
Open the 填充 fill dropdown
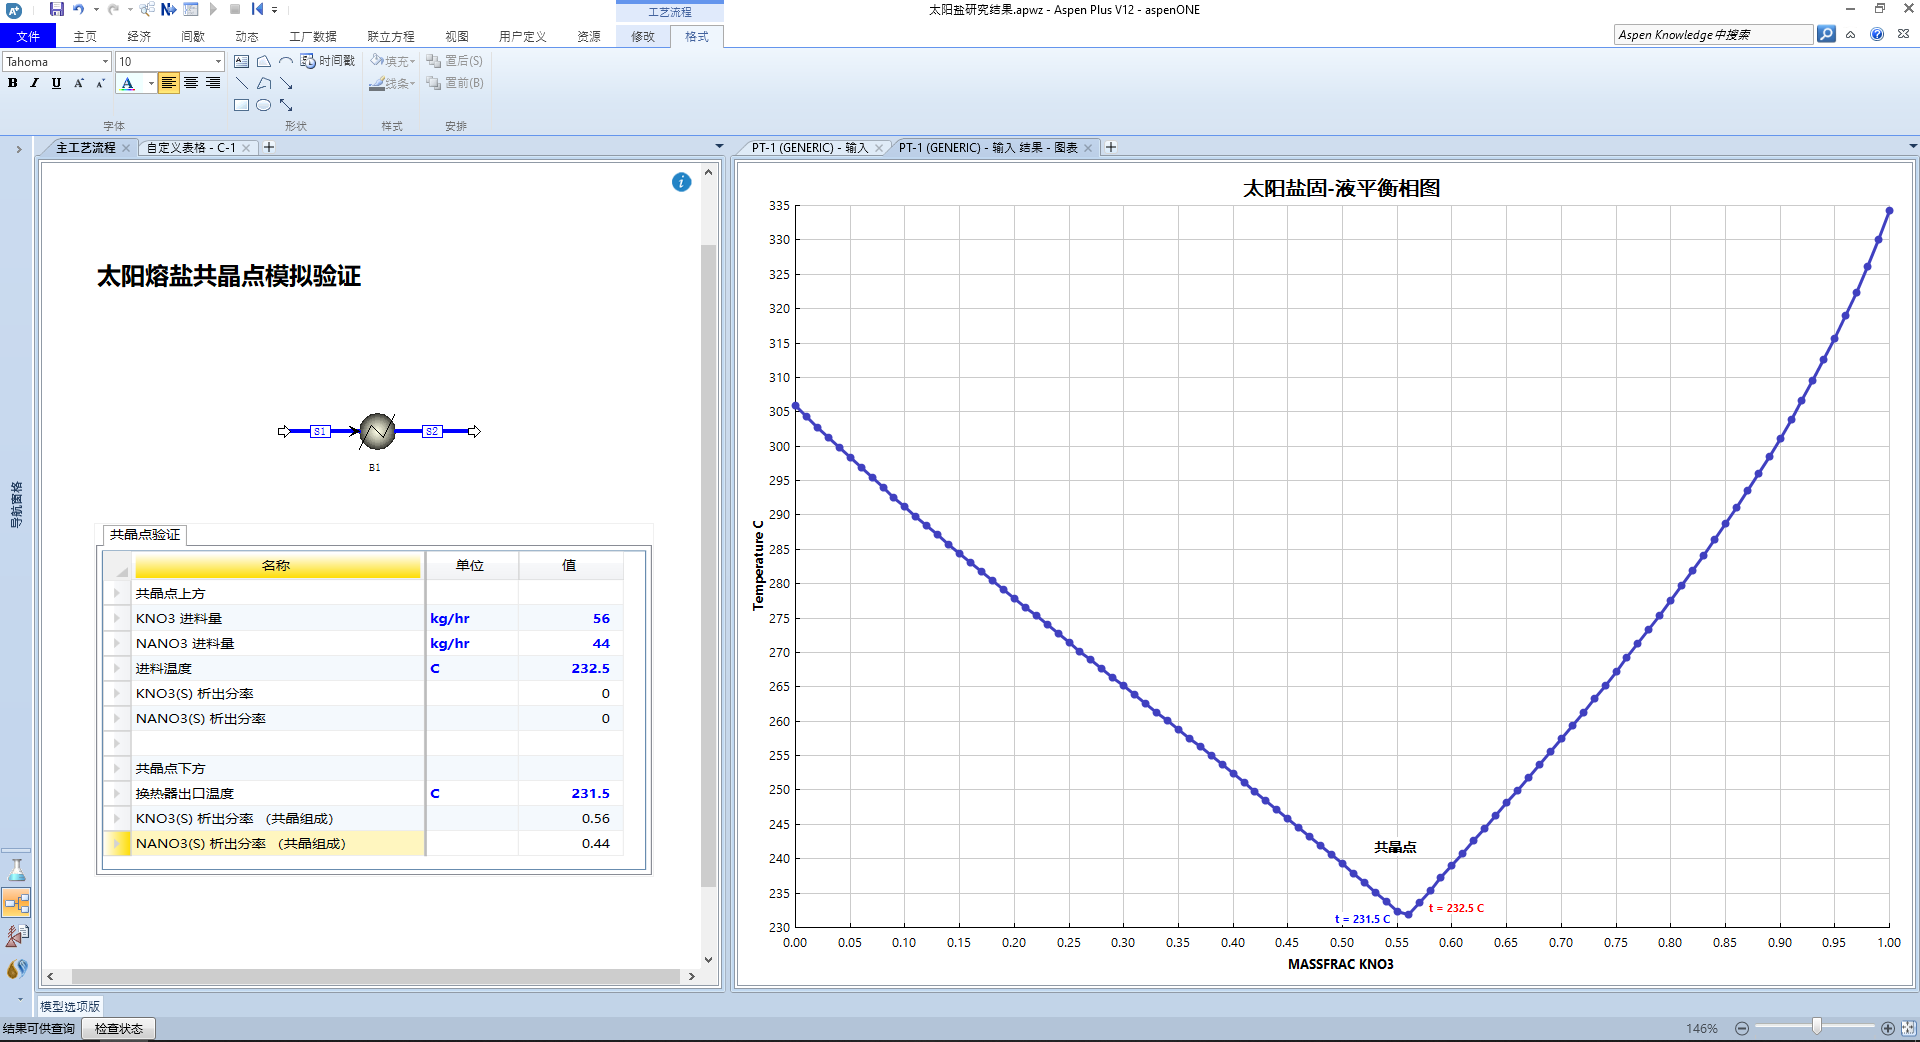coord(392,61)
